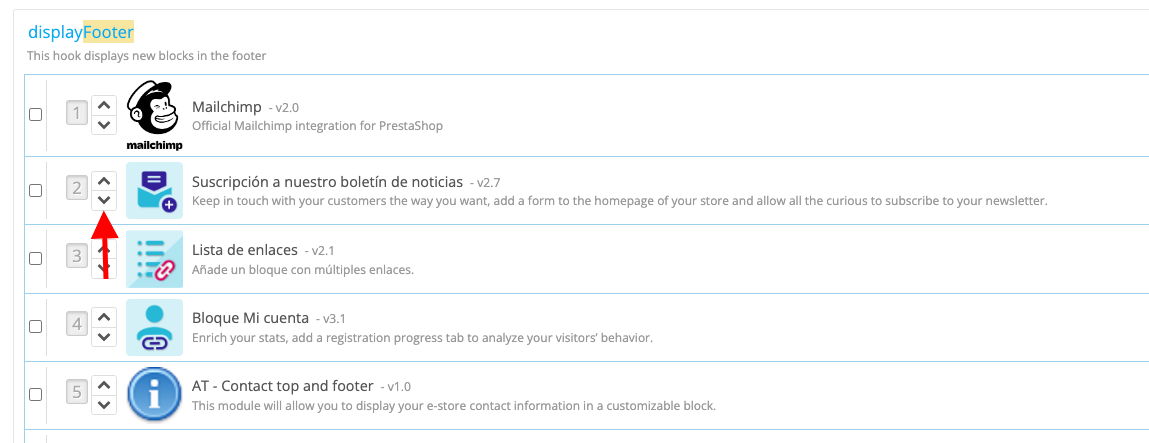Select the AT Contact top and footer checkbox
The image size is (1149, 443).
35,395
